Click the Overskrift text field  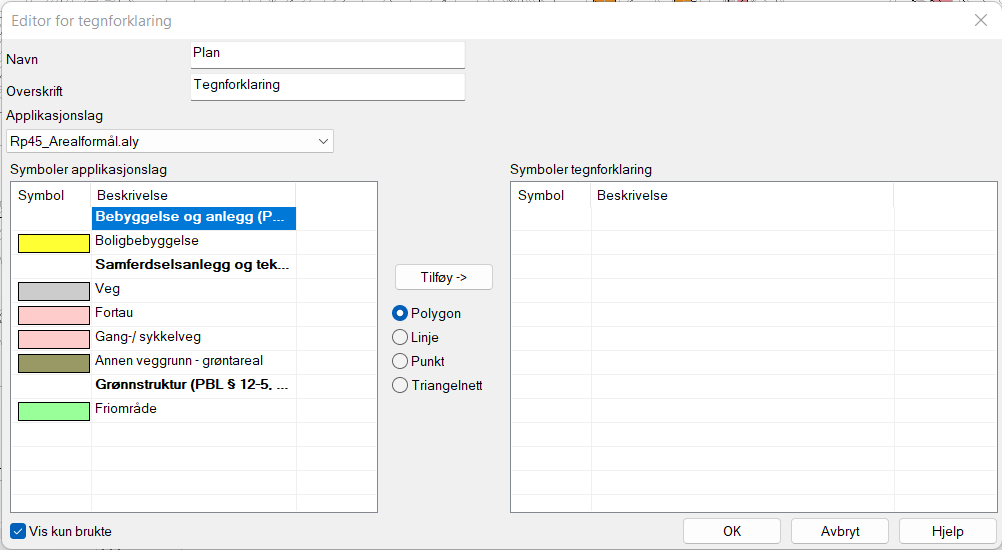(x=327, y=86)
